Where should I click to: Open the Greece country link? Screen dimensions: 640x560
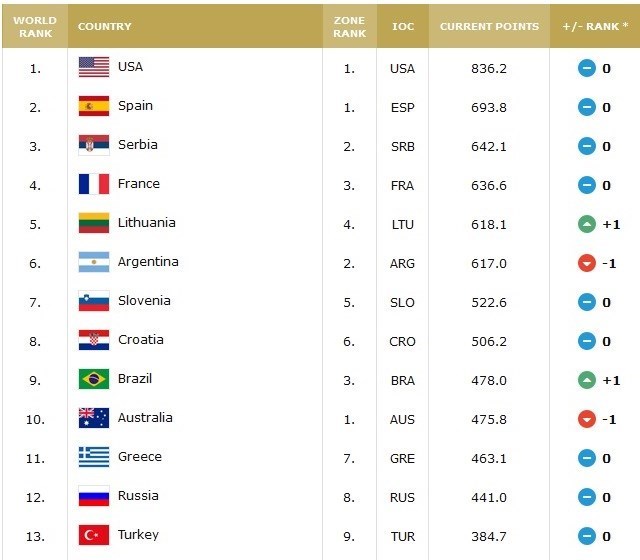pyautogui.click(x=139, y=457)
